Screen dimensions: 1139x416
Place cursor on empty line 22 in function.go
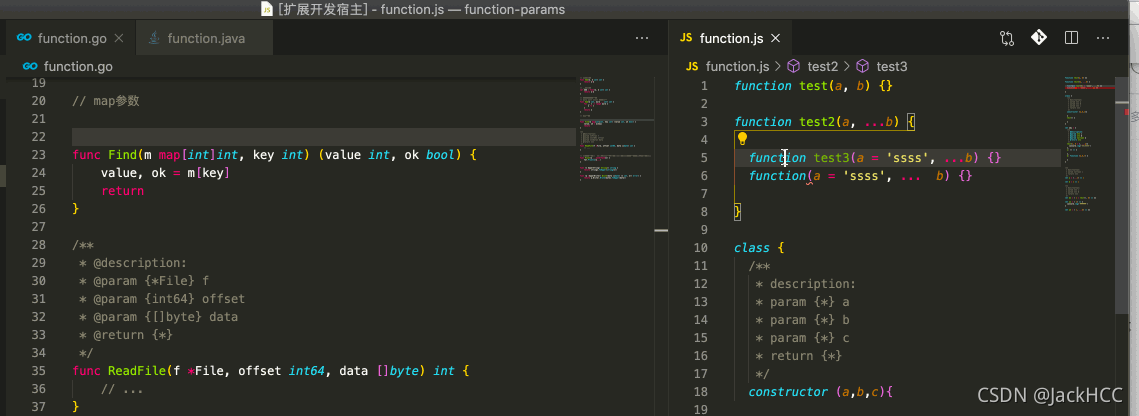(323, 137)
